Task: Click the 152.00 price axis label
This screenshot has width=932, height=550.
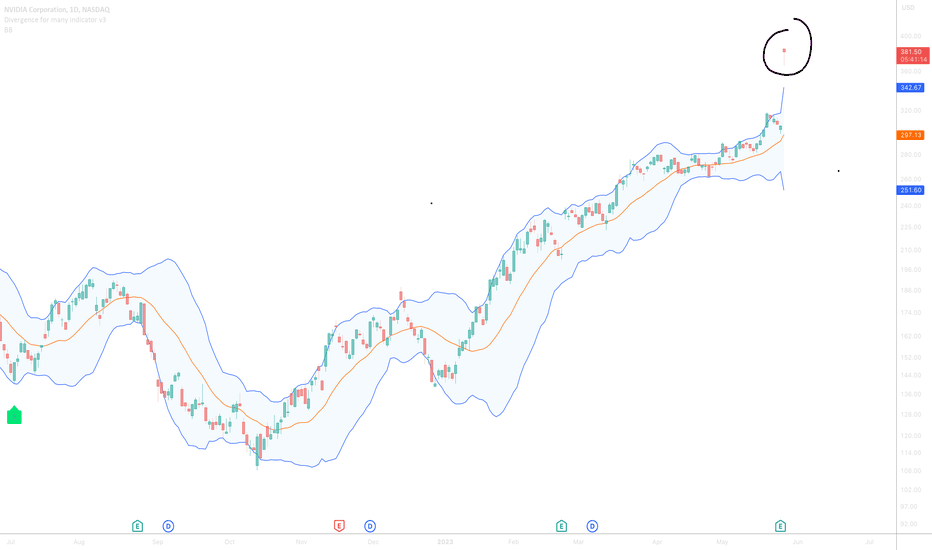Action: tap(910, 357)
